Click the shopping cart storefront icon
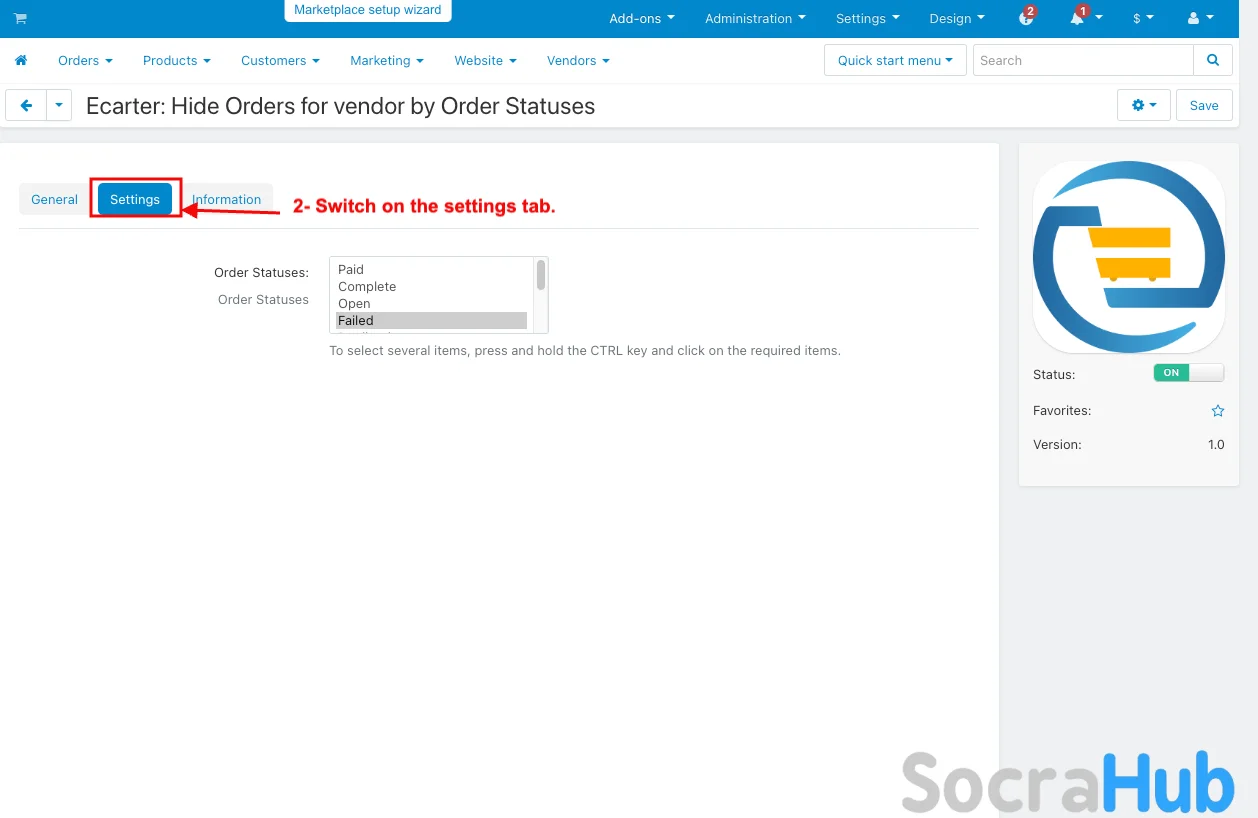The height and width of the screenshot is (818, 1258). pyautogui.click(x=20, y=18)
